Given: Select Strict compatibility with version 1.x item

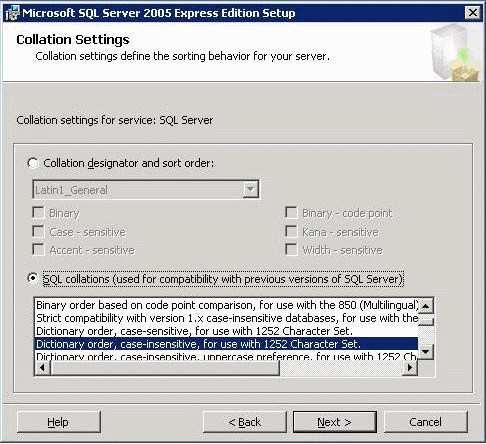Looking at the screenshot, I should click(x=227, y=318).
